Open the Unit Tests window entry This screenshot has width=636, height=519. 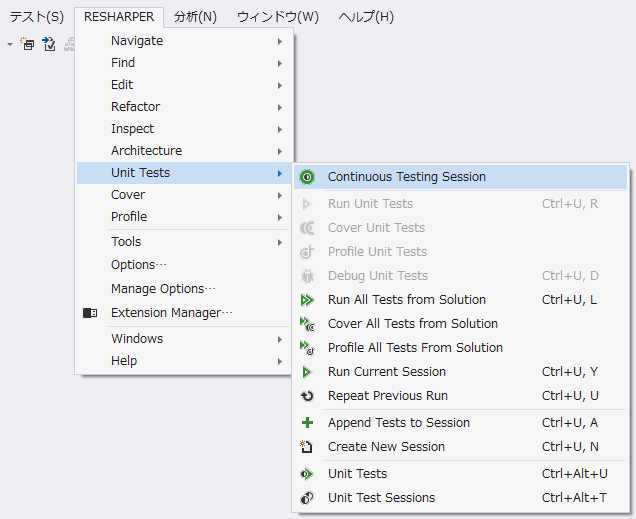[357, 474]
